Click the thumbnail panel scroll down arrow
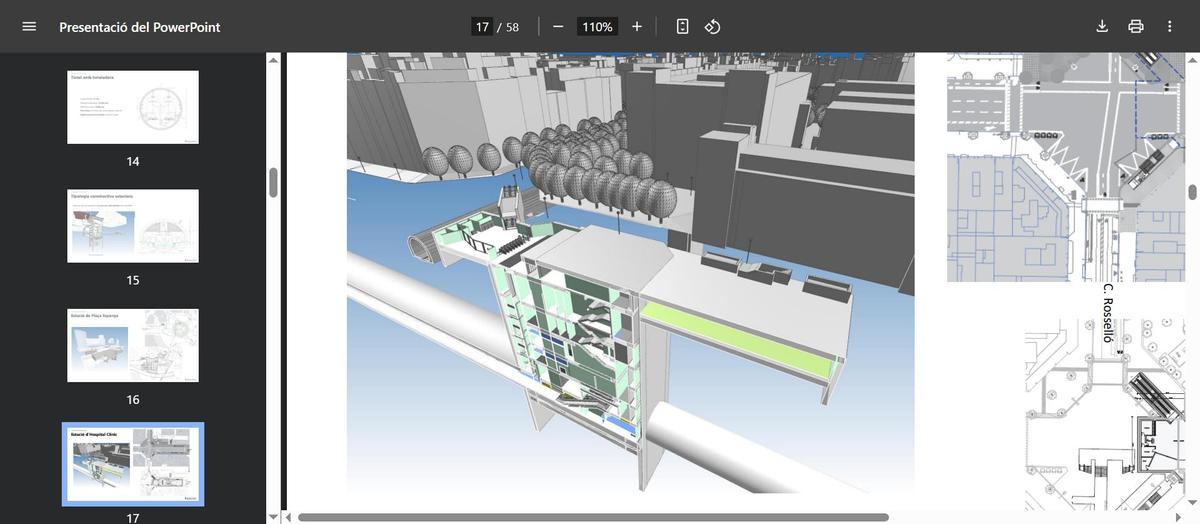This screenshot has width=1200, height=524. pos(273,517)
